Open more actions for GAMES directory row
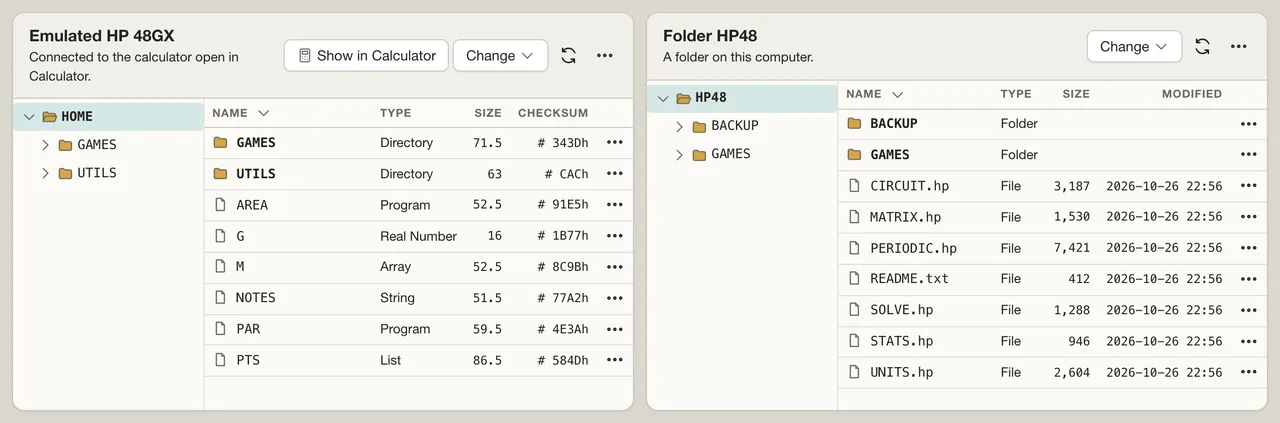 pos(614,143)
